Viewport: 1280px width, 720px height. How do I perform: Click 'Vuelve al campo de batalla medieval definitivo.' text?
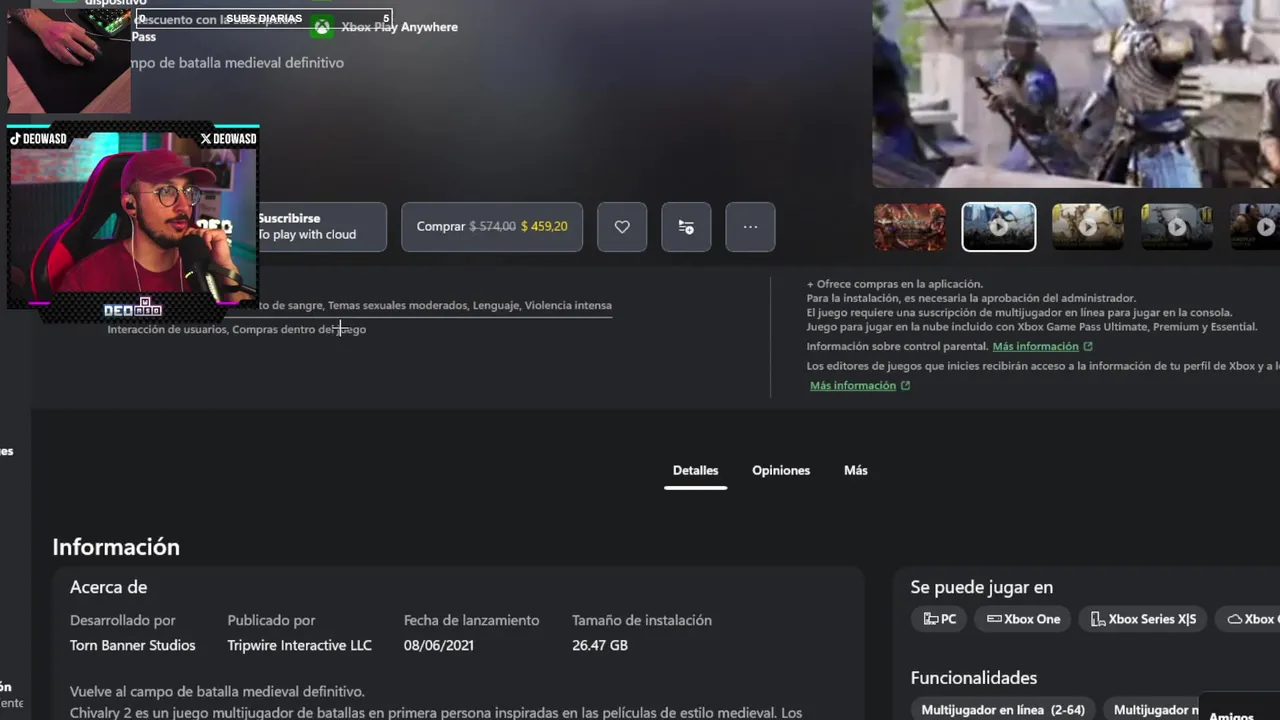coord(217,692)
